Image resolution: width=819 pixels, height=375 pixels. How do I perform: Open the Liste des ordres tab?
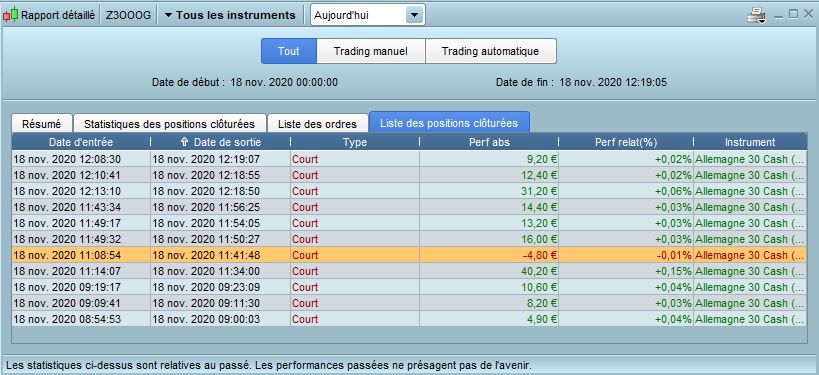[x=318, y=124]
